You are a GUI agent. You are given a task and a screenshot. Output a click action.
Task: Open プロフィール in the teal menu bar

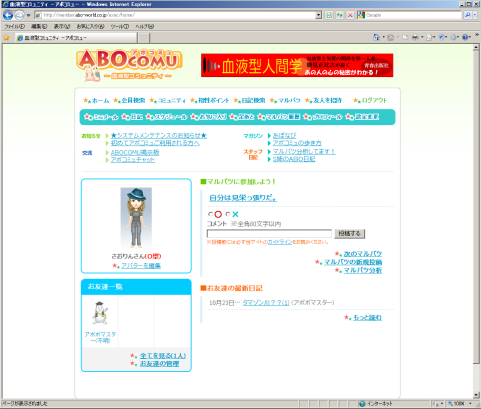click(x=327, y=117)
